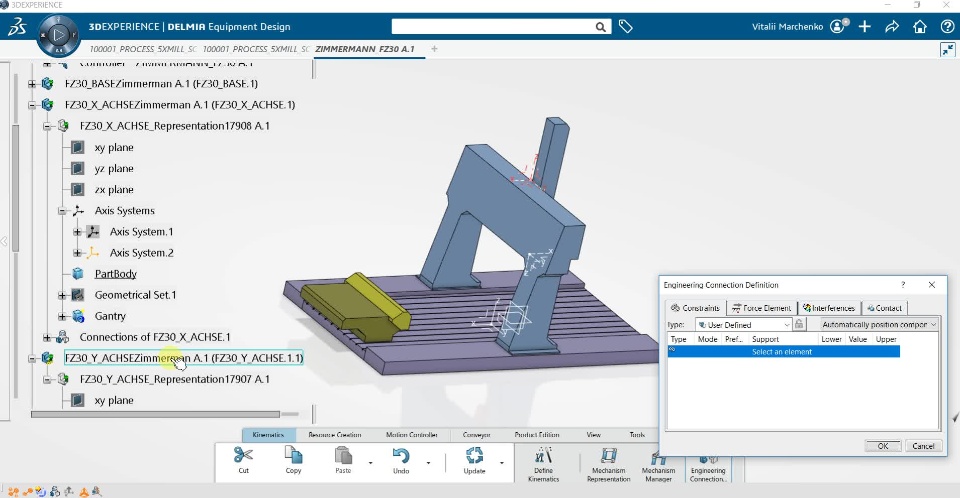Screen dimensions: 960x498
Task: Select 'zx plane' tree item
Action: [114, 190]
